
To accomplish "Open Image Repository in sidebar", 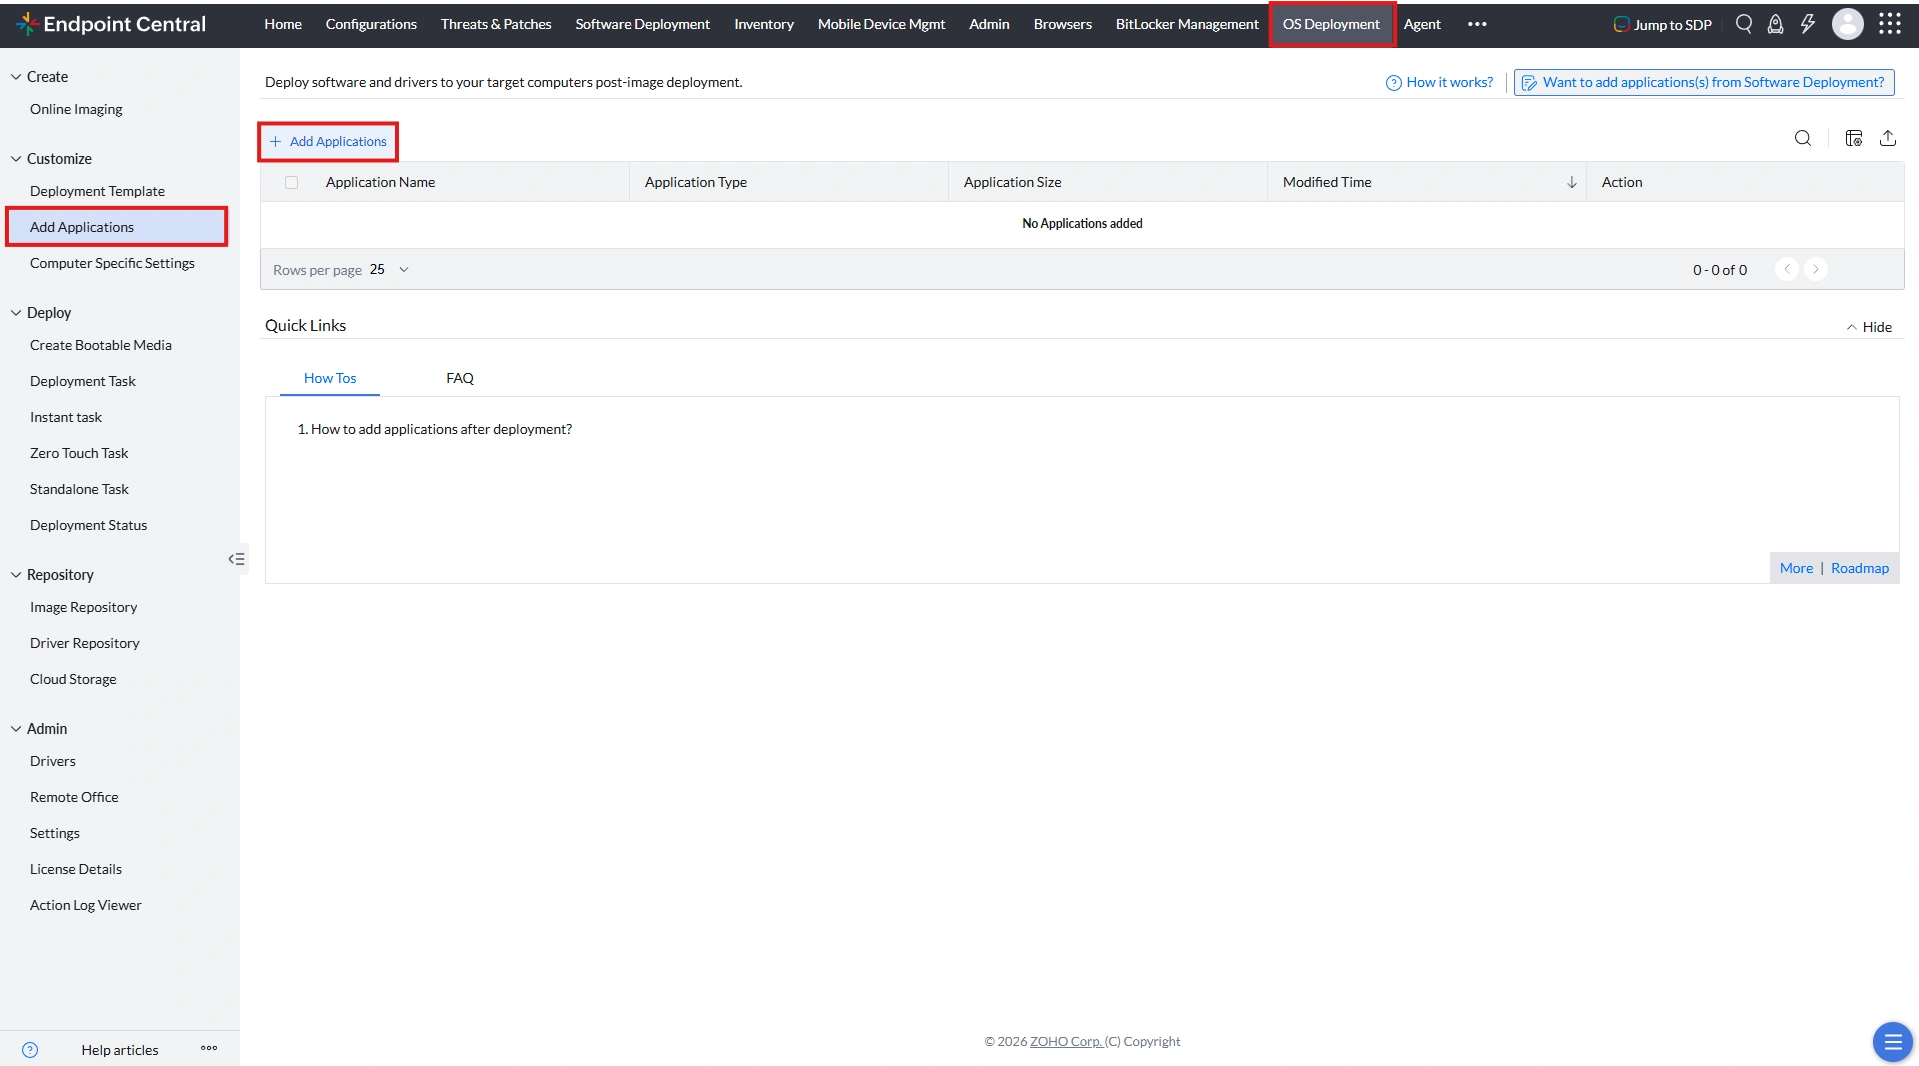I will coord(83,607).
